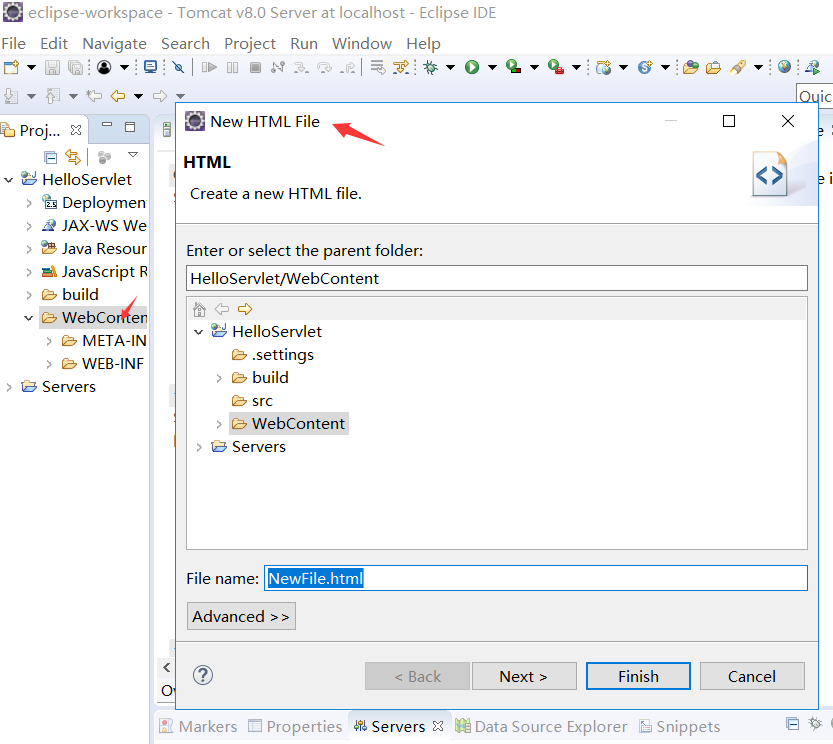Click the File name input field
The height and width of the screenshot is (744, 833).
click(x=536, y=578)
